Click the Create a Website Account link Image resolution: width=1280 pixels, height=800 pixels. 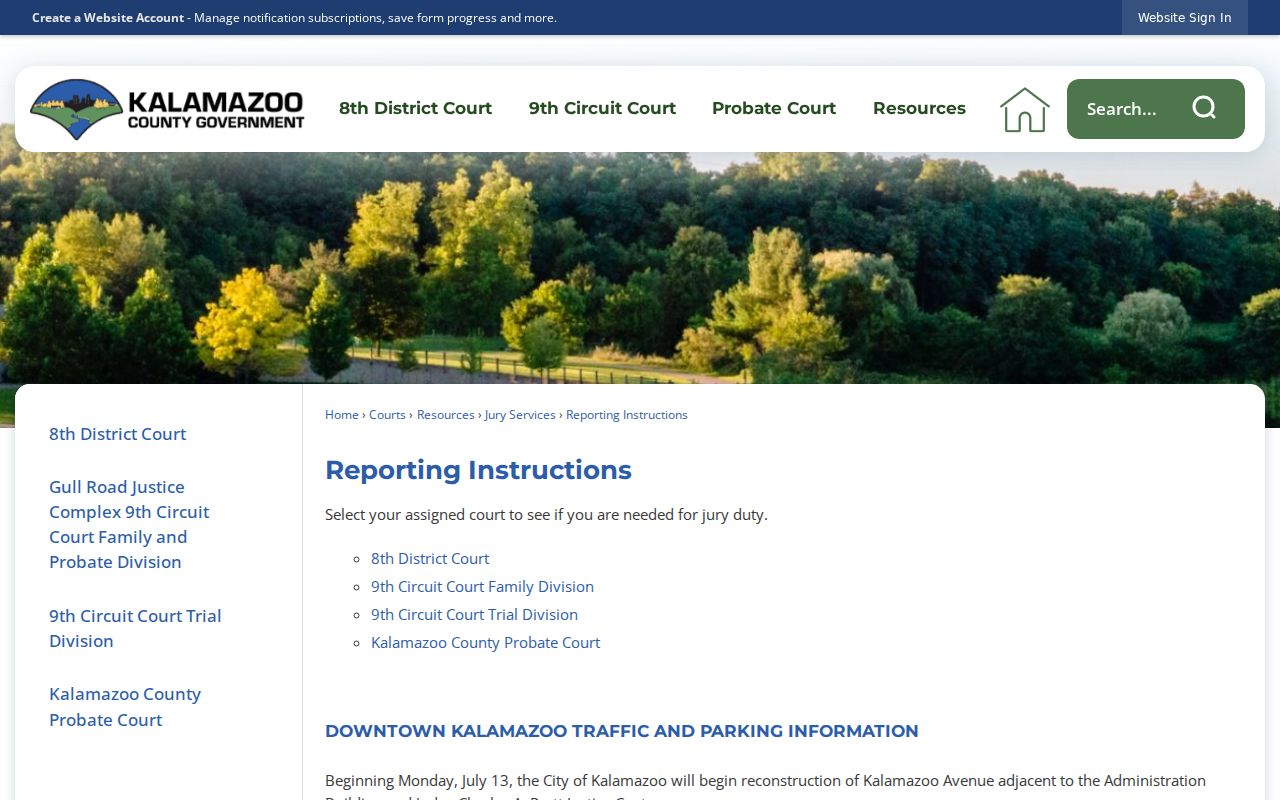[108, 18]
